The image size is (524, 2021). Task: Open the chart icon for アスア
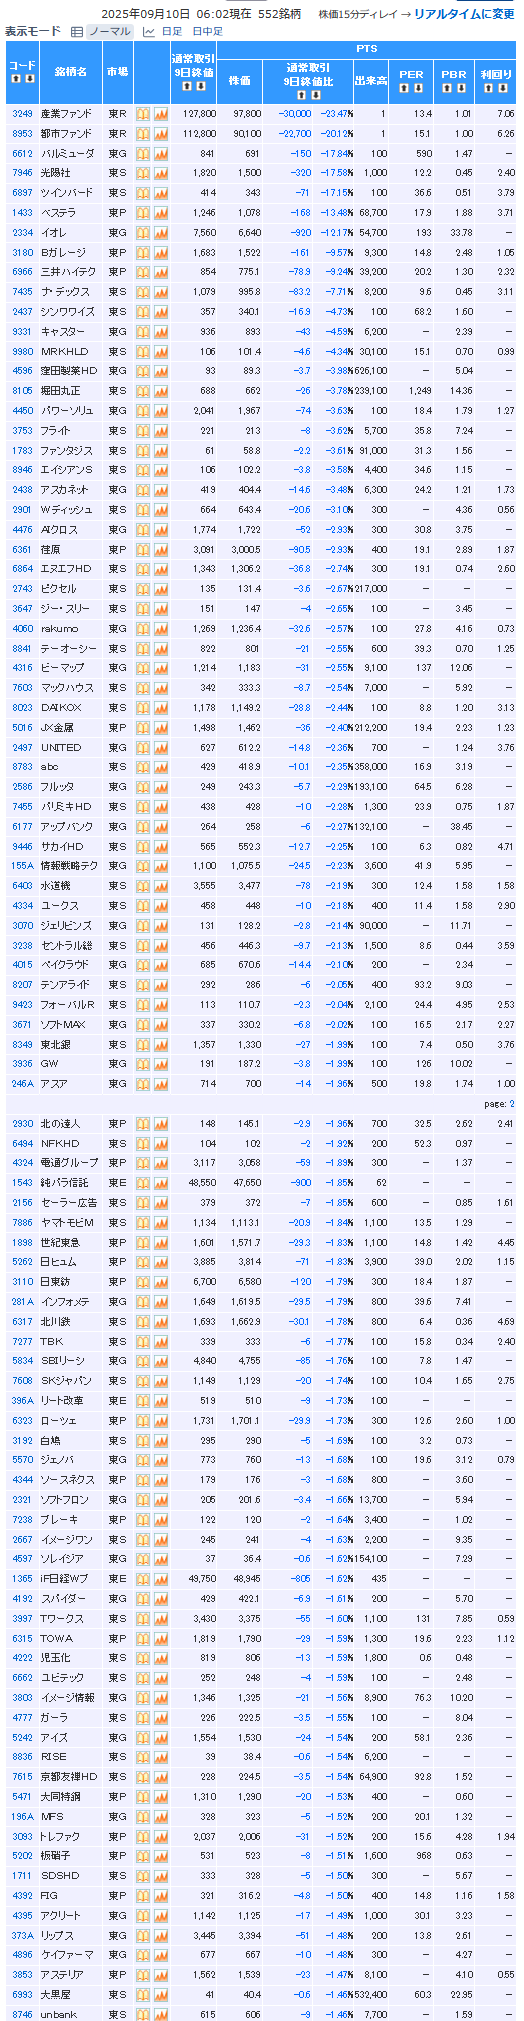[161, 1083]
